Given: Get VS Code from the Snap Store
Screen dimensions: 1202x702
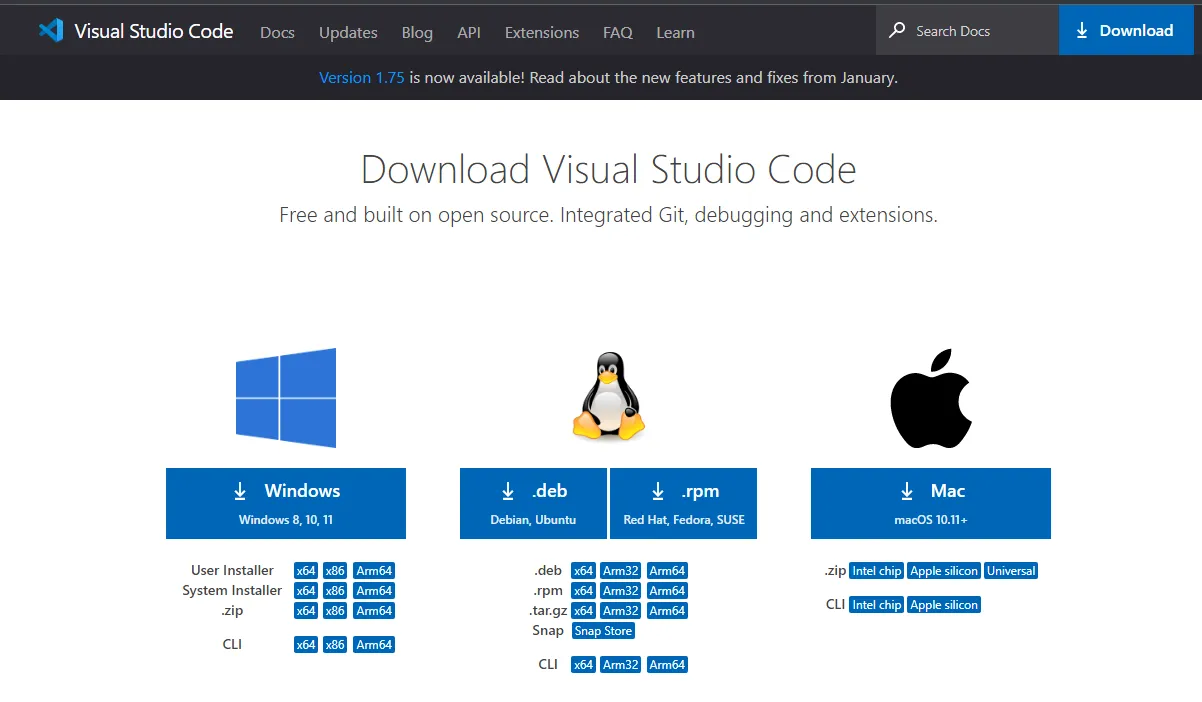Looking at the screenshot, I should pyautogui.click(x=603, y=631).
